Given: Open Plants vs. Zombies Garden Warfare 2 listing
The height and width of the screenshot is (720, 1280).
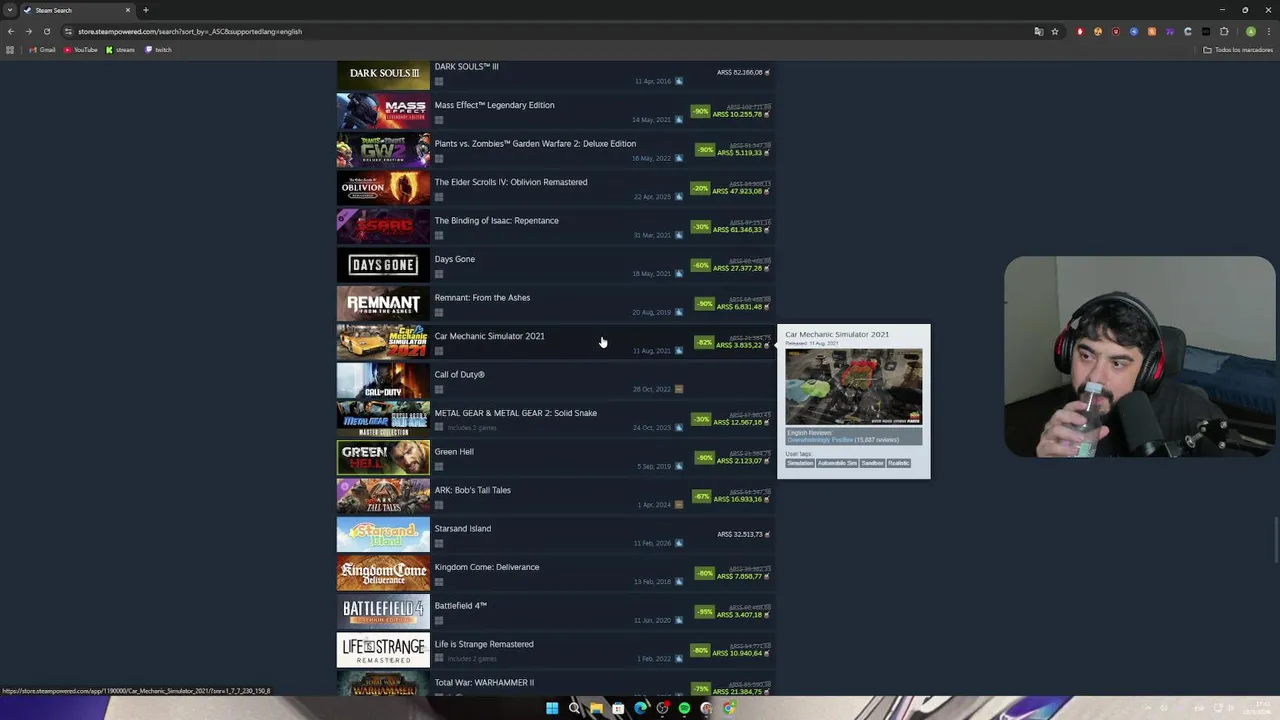Looking at the screenshot, I should (554, 150).
